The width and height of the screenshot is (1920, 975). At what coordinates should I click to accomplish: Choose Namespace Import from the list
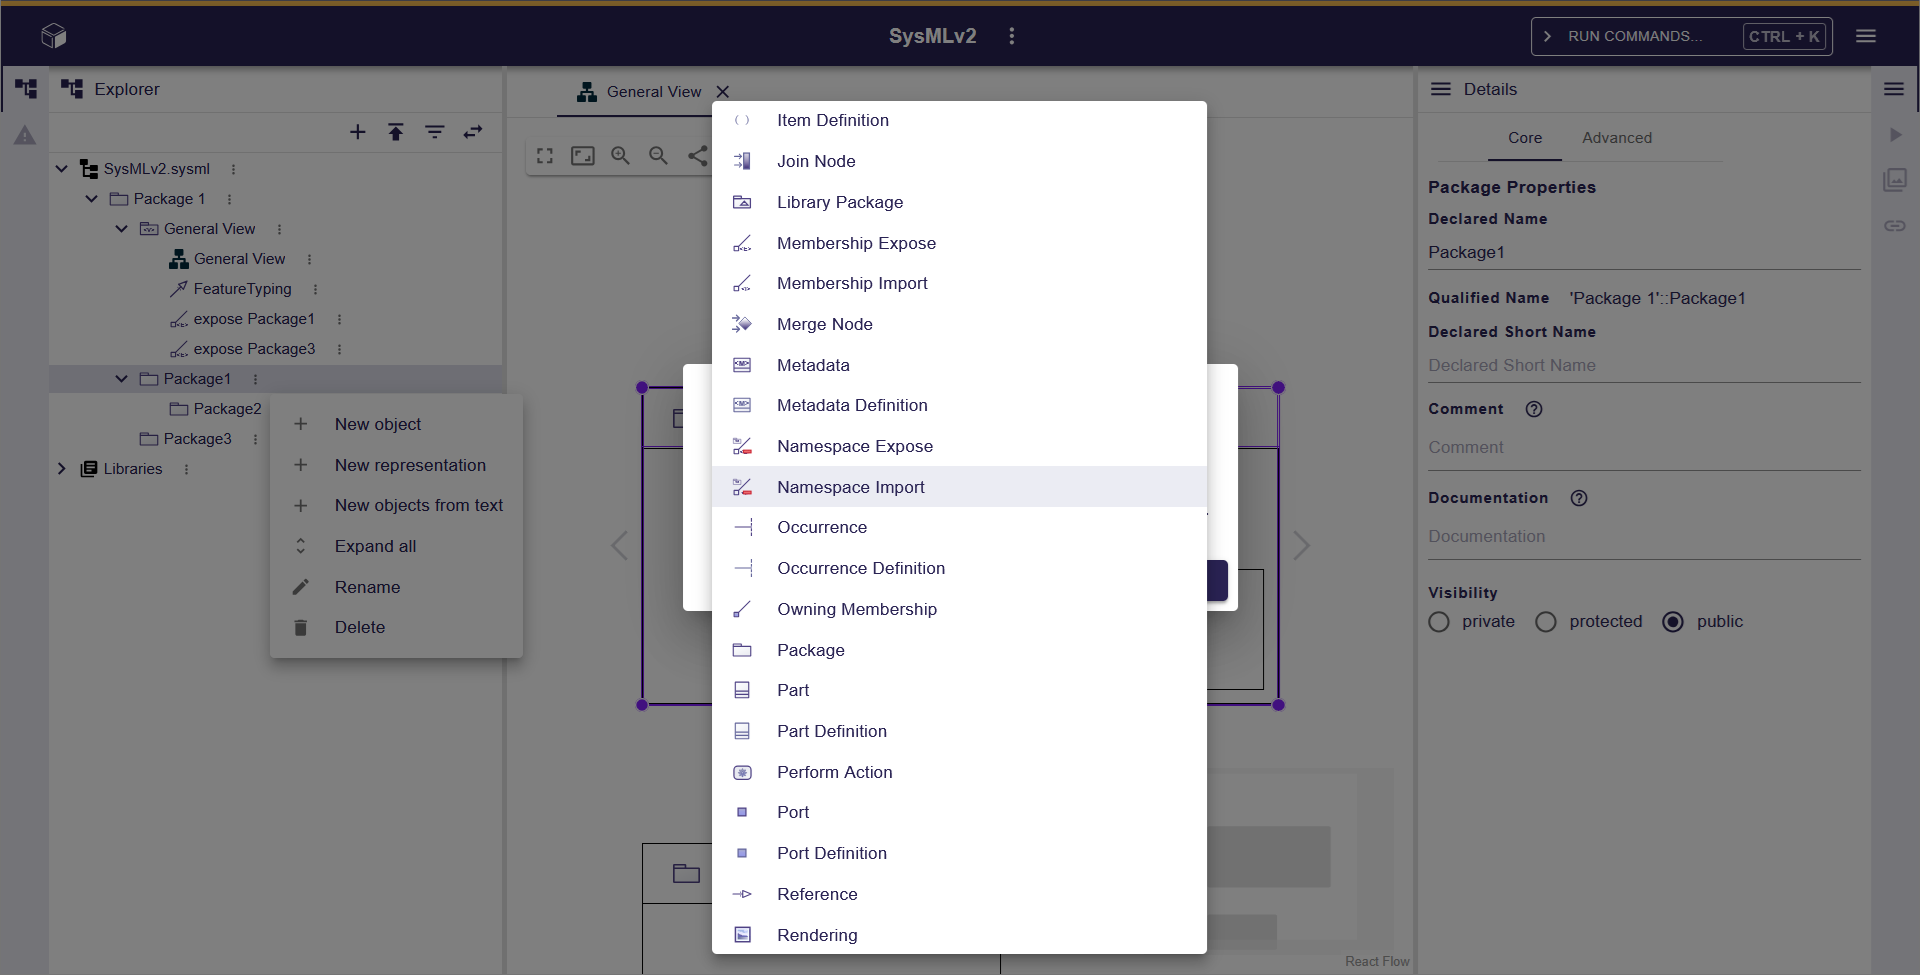(850, 487)
